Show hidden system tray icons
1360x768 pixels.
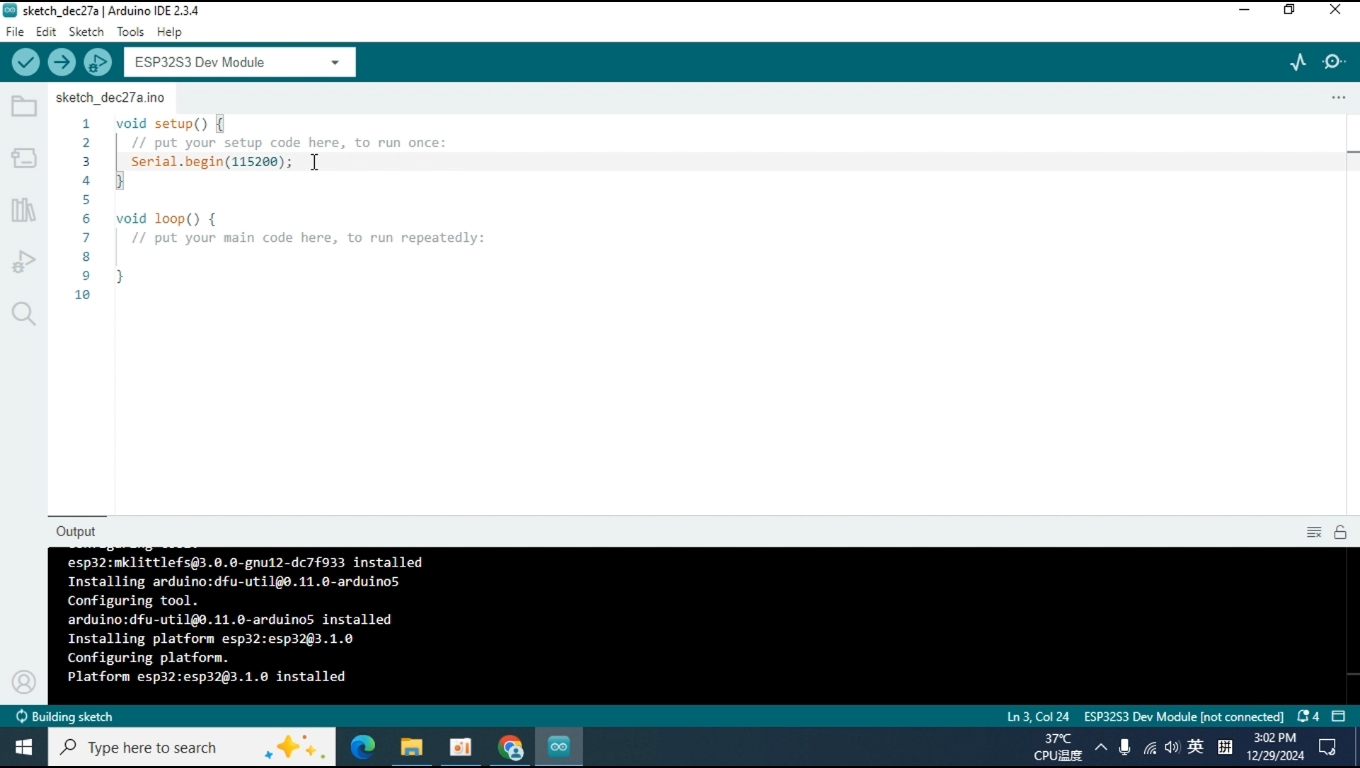(x=1101, y=747)
